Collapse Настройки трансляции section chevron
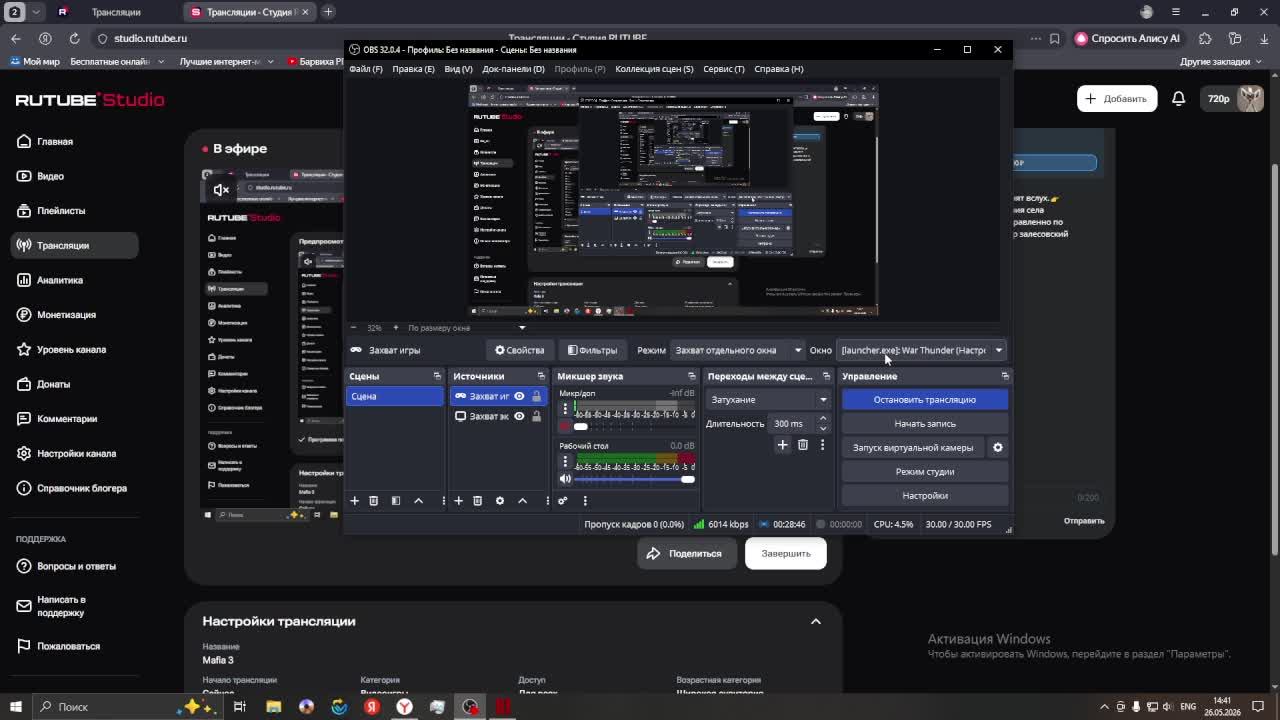 click(x=815, y=621)
